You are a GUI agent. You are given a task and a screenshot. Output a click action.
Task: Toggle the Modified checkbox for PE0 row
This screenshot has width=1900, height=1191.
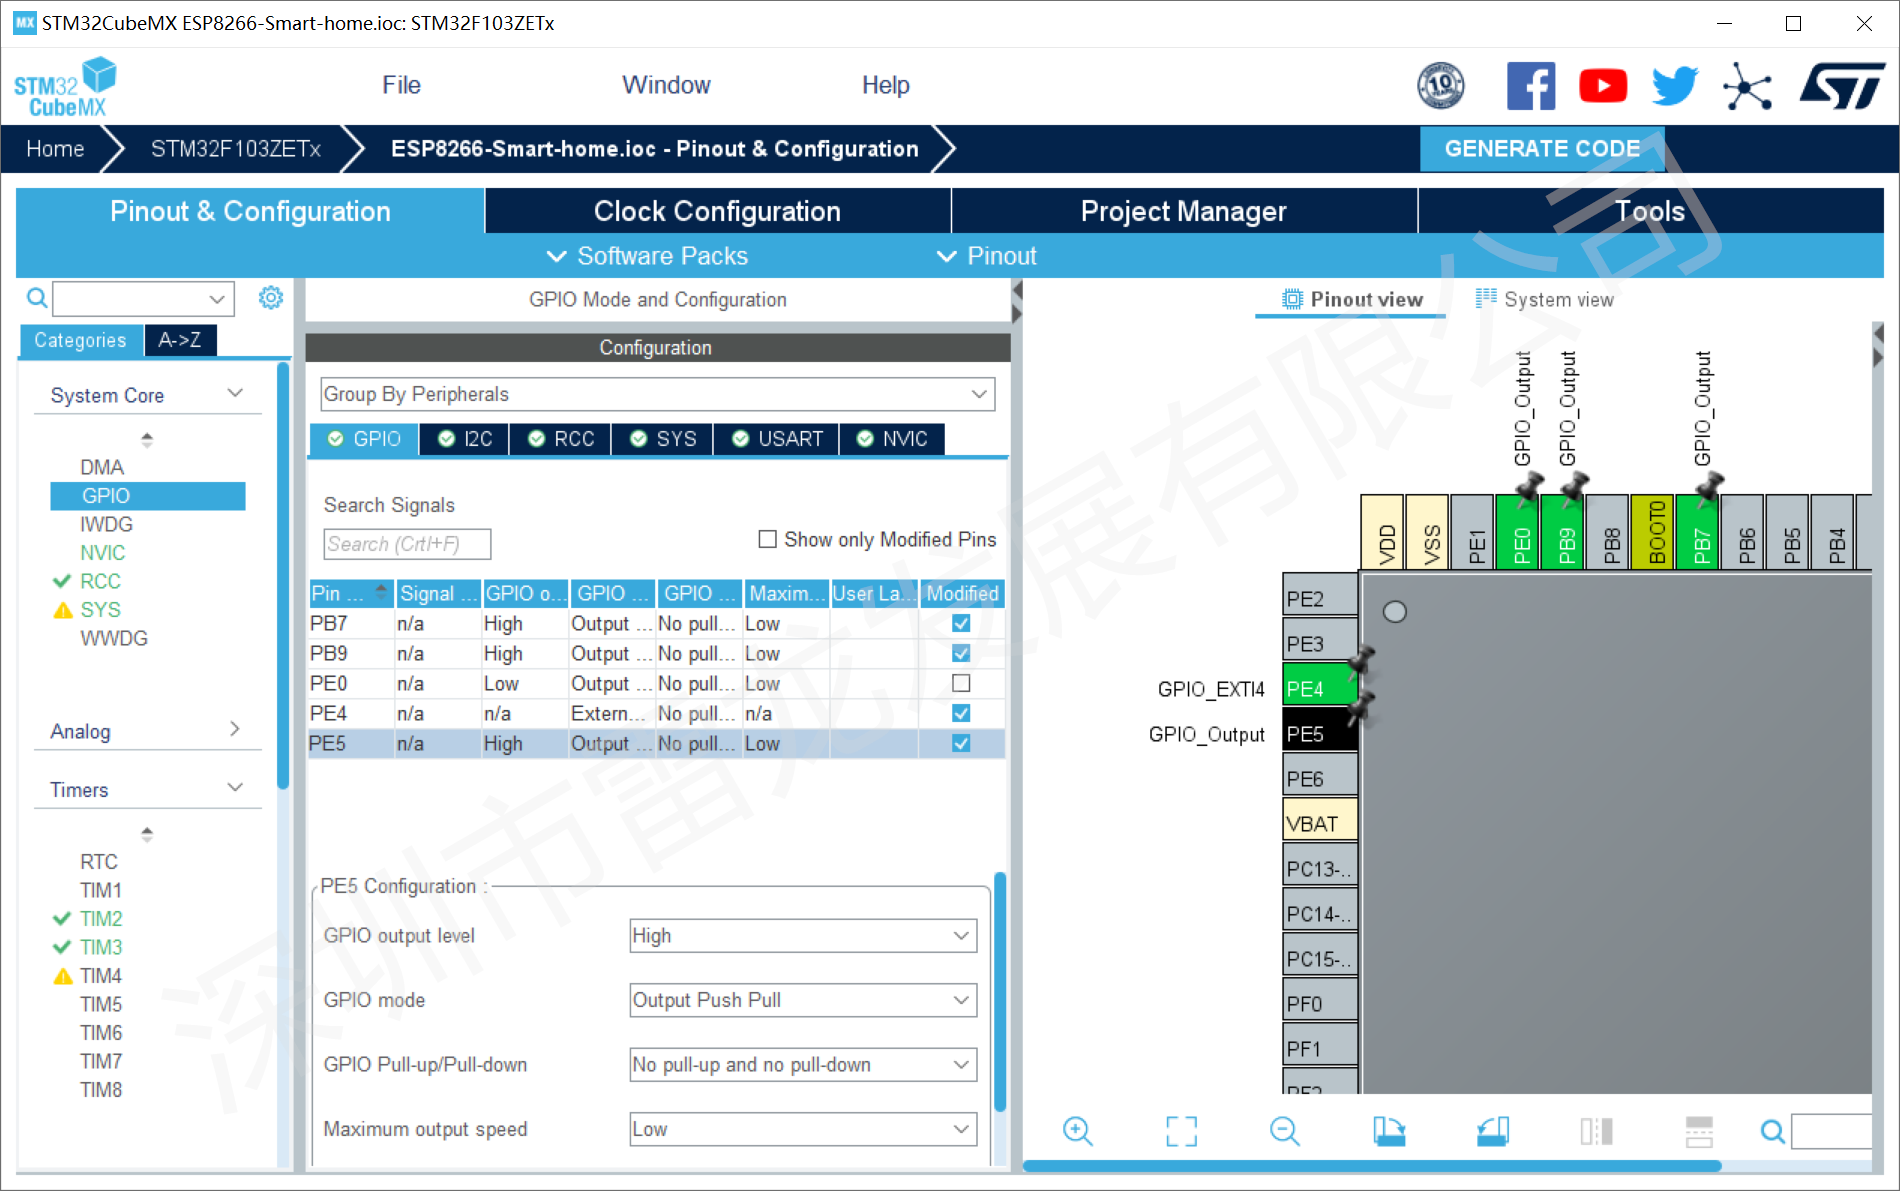961,684
